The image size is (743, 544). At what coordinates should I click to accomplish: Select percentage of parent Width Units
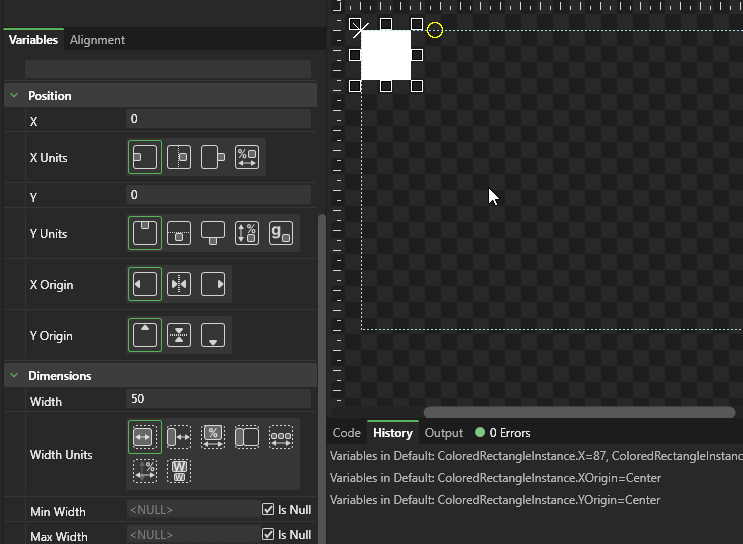coord(213,437)
